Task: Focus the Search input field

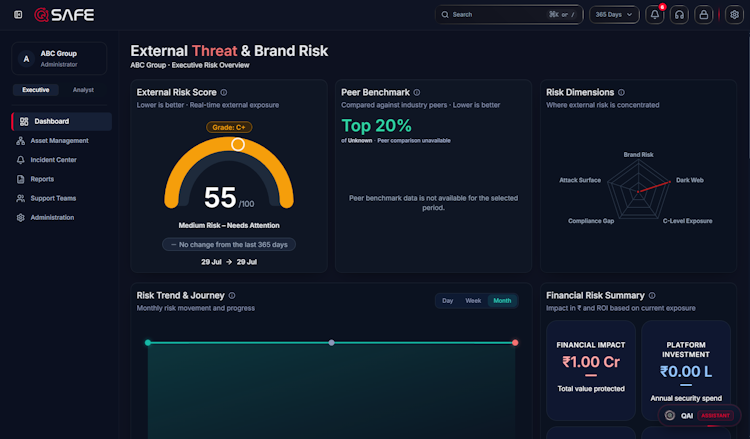Action: point(509,15)
